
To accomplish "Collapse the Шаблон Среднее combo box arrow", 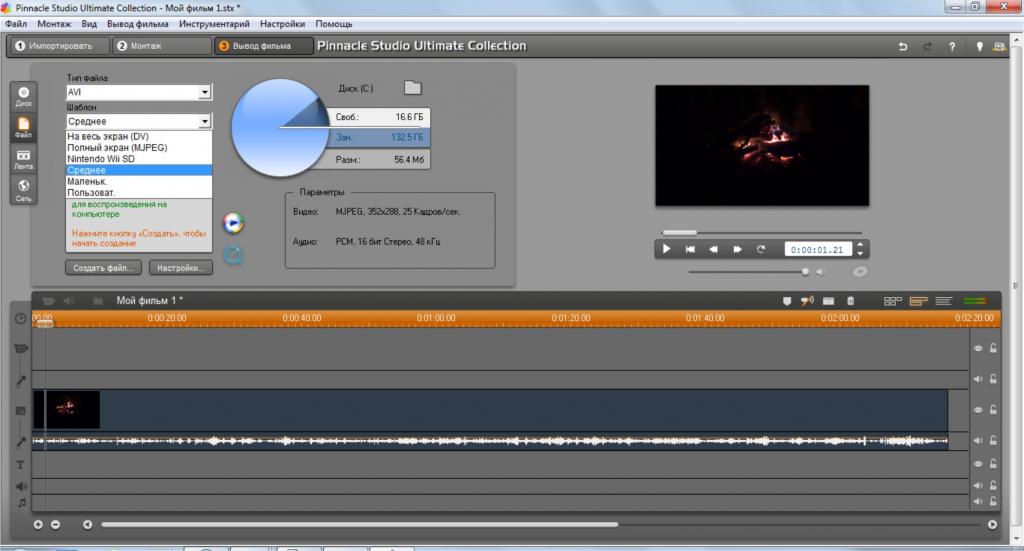I will point(204,121).
